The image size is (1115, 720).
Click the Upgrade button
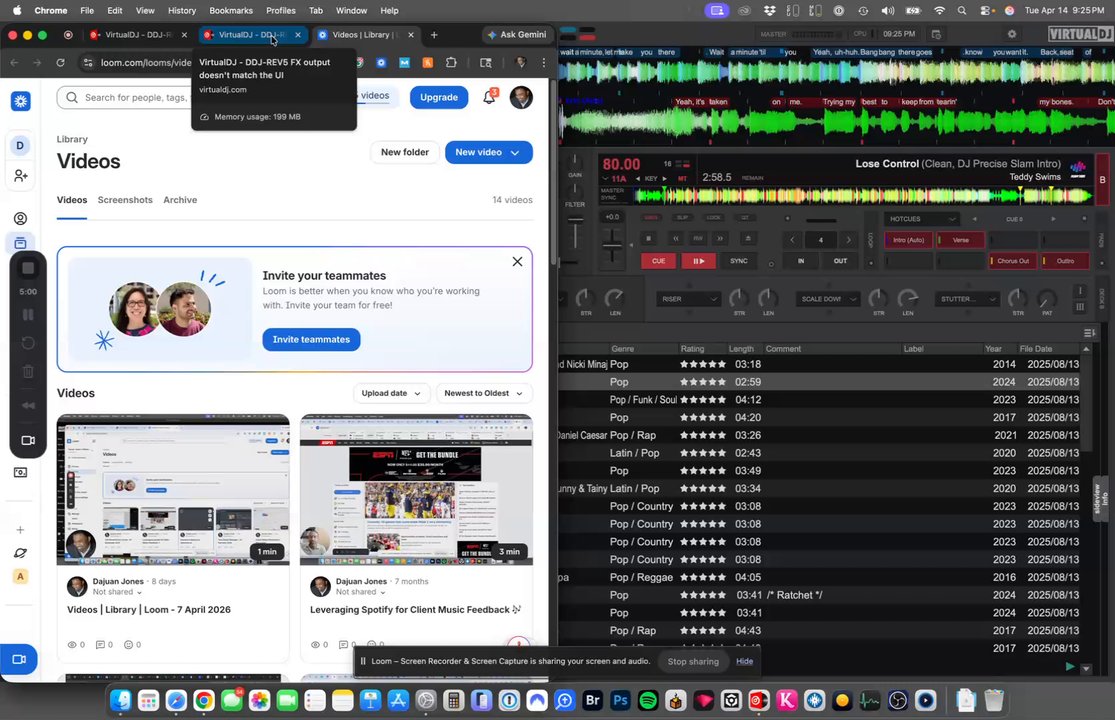pos(439,97)
